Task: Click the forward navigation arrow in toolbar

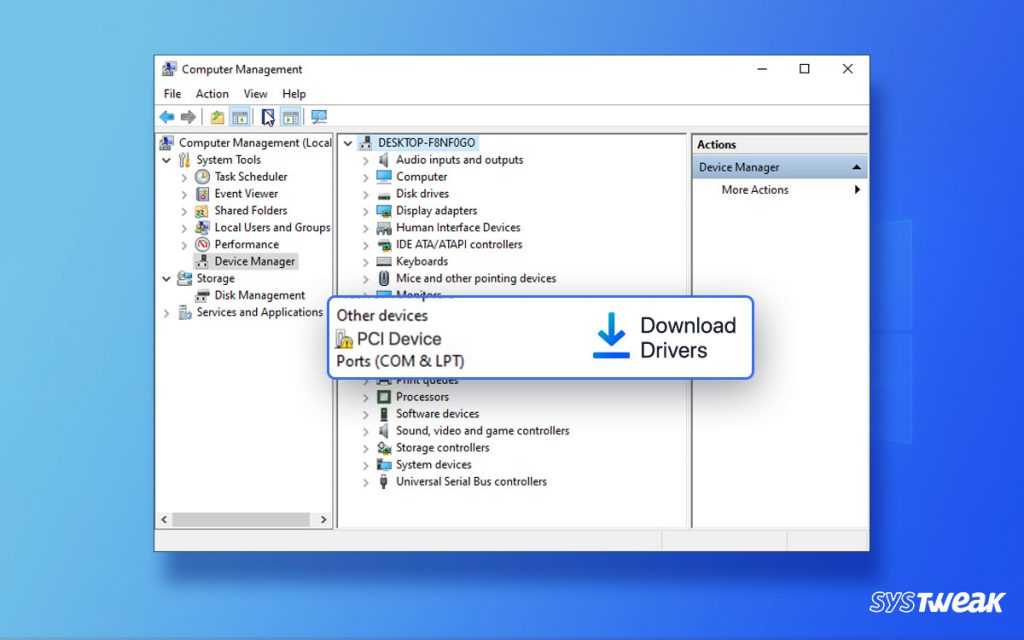Action: click(189, 117)
